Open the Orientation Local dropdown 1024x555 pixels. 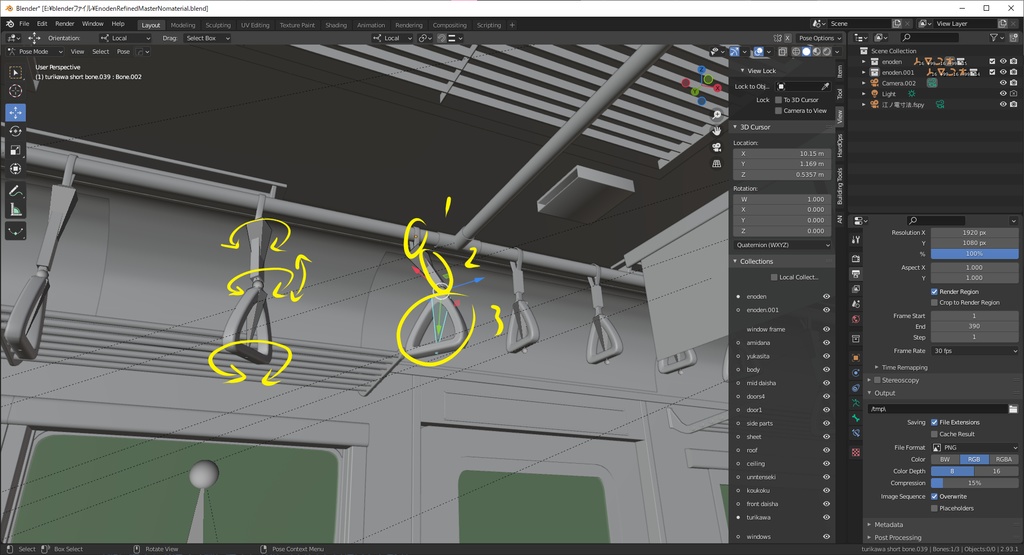point(125,38)
